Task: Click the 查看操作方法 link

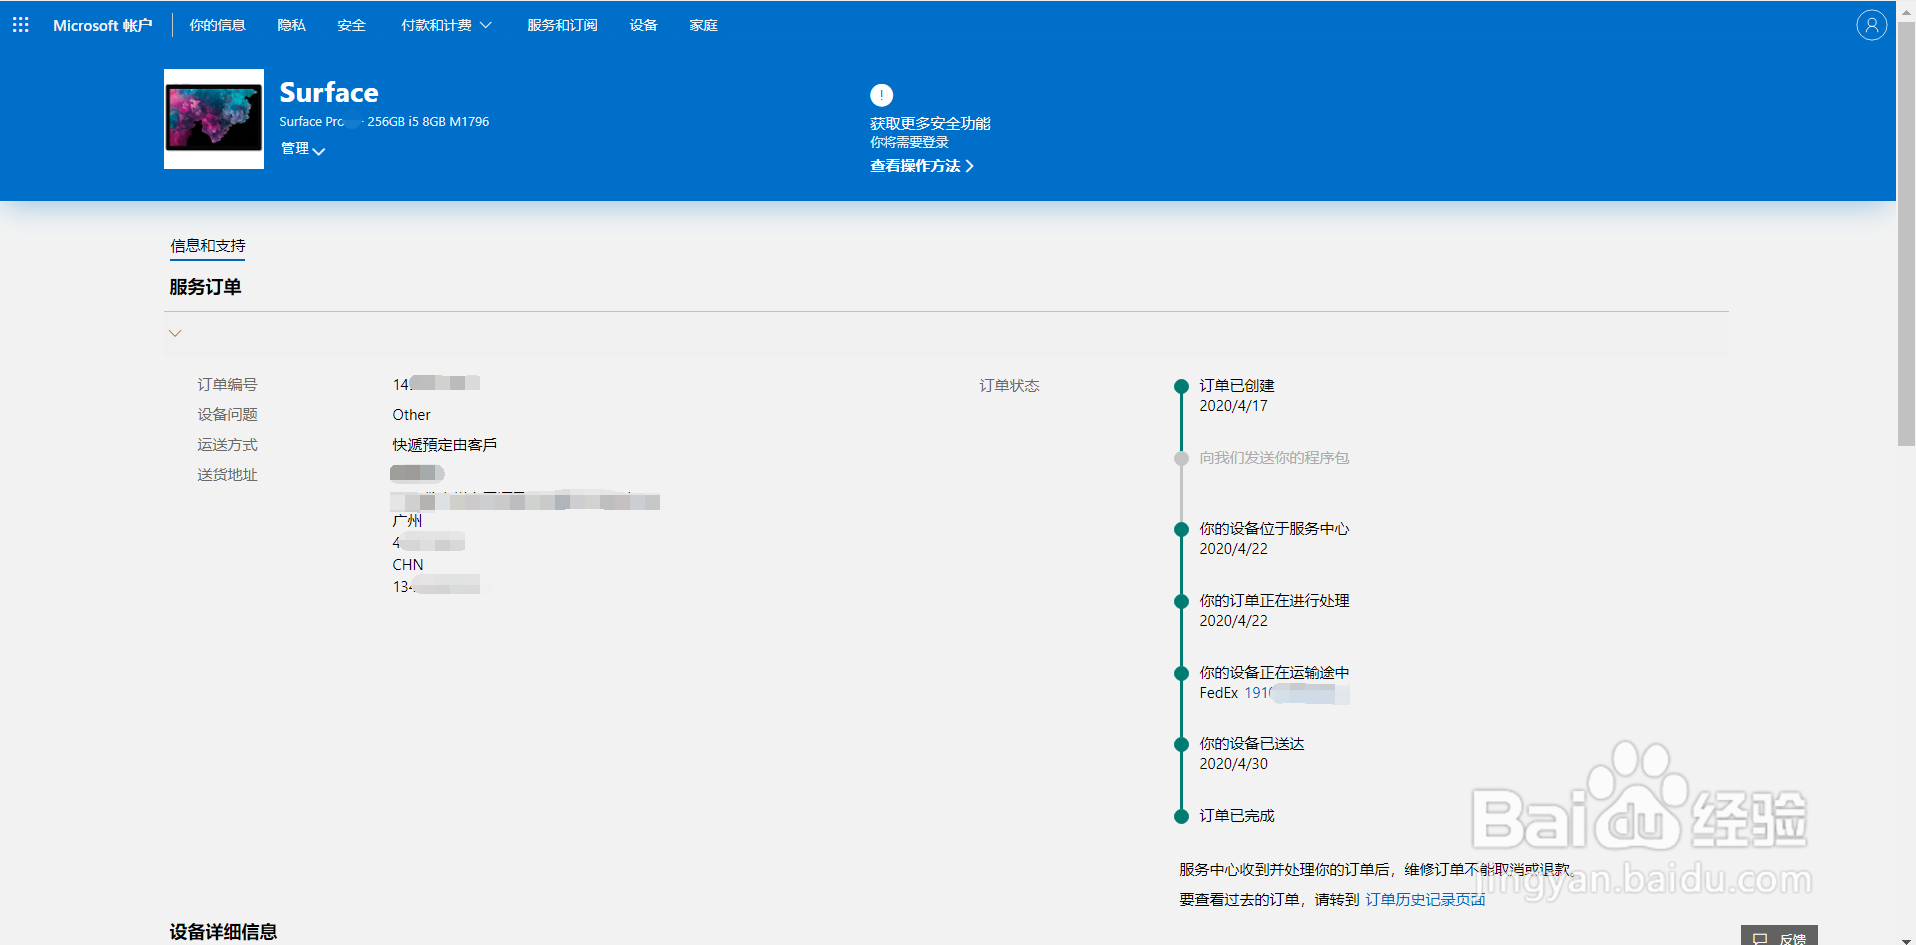Action: [x=922, y=166]
